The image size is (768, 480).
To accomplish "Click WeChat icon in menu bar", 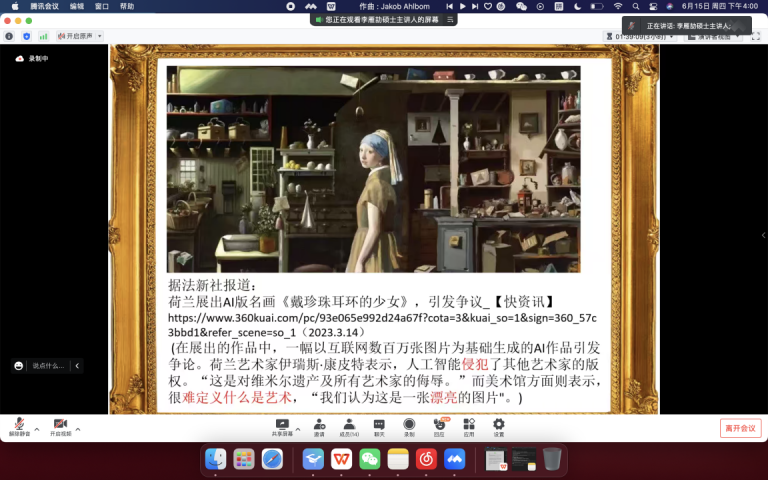I will click(x=521, y=6).
